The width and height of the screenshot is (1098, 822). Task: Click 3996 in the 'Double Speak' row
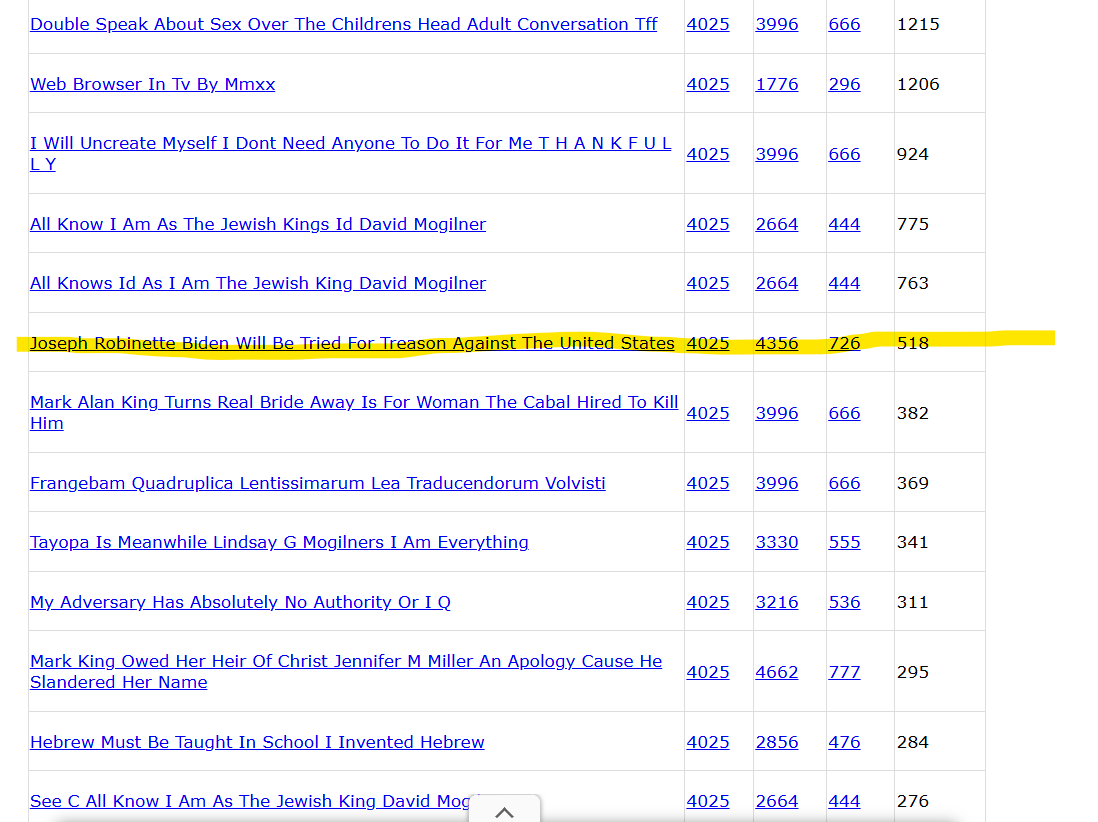click(777, 25)
